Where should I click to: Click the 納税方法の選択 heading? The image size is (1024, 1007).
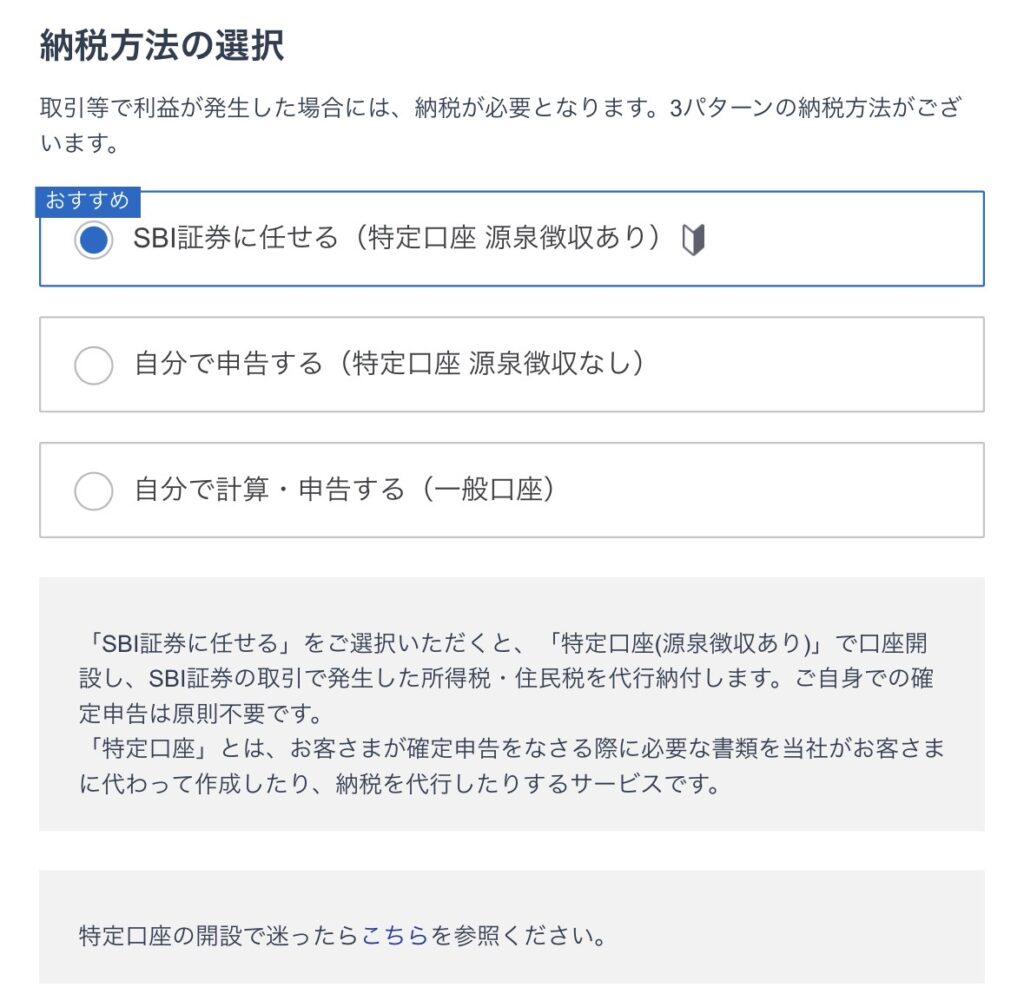click(162, 47)
